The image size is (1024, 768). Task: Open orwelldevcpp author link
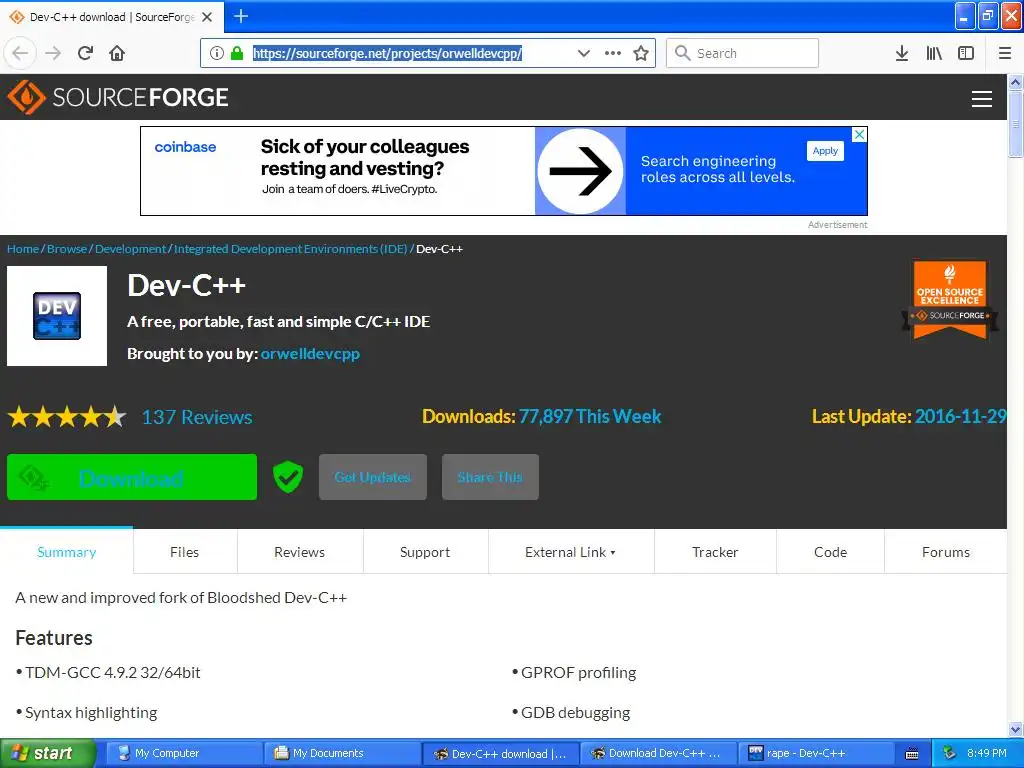click(x=310, y=353)
